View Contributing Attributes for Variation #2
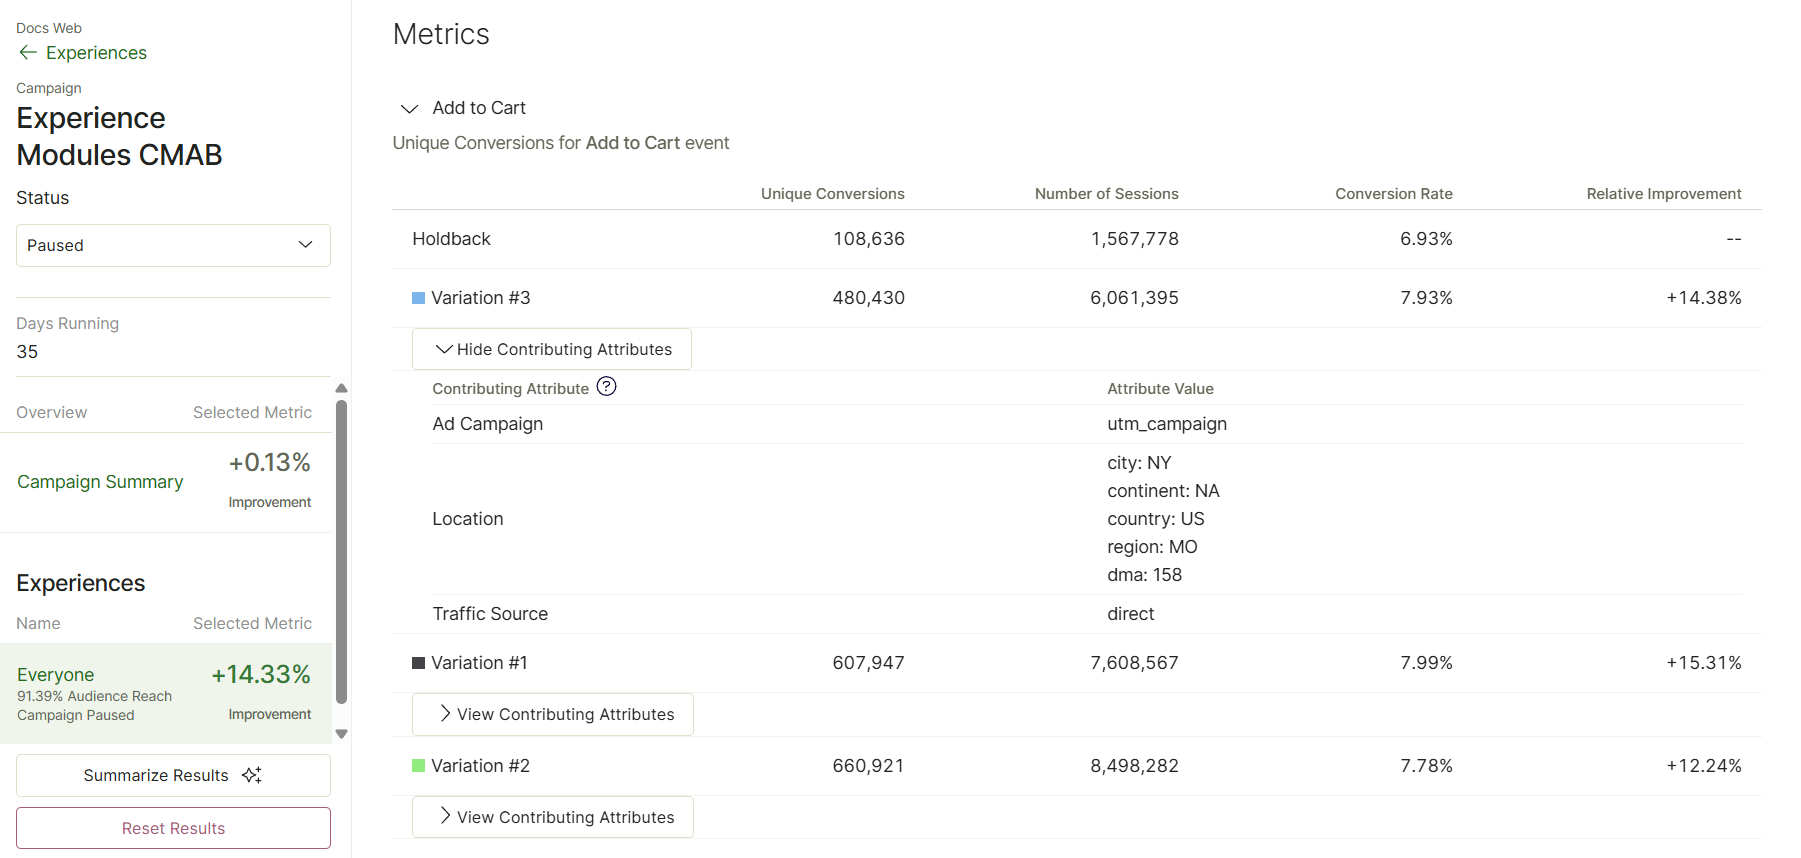Image resolution: width=1801 pixels, height=858 pixels. tap(553, 817)
